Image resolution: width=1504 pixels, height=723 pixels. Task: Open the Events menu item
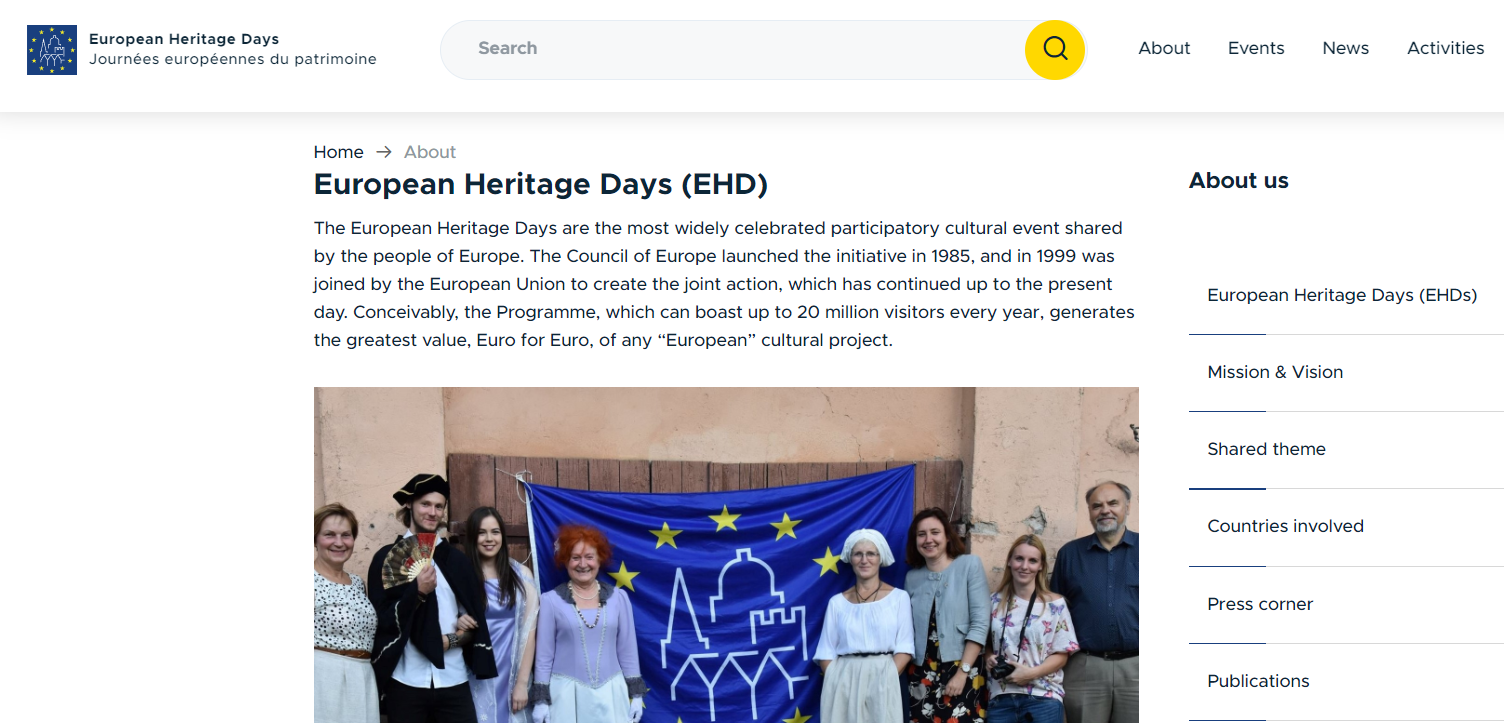pyautogui.click(x=1256, y=48)
